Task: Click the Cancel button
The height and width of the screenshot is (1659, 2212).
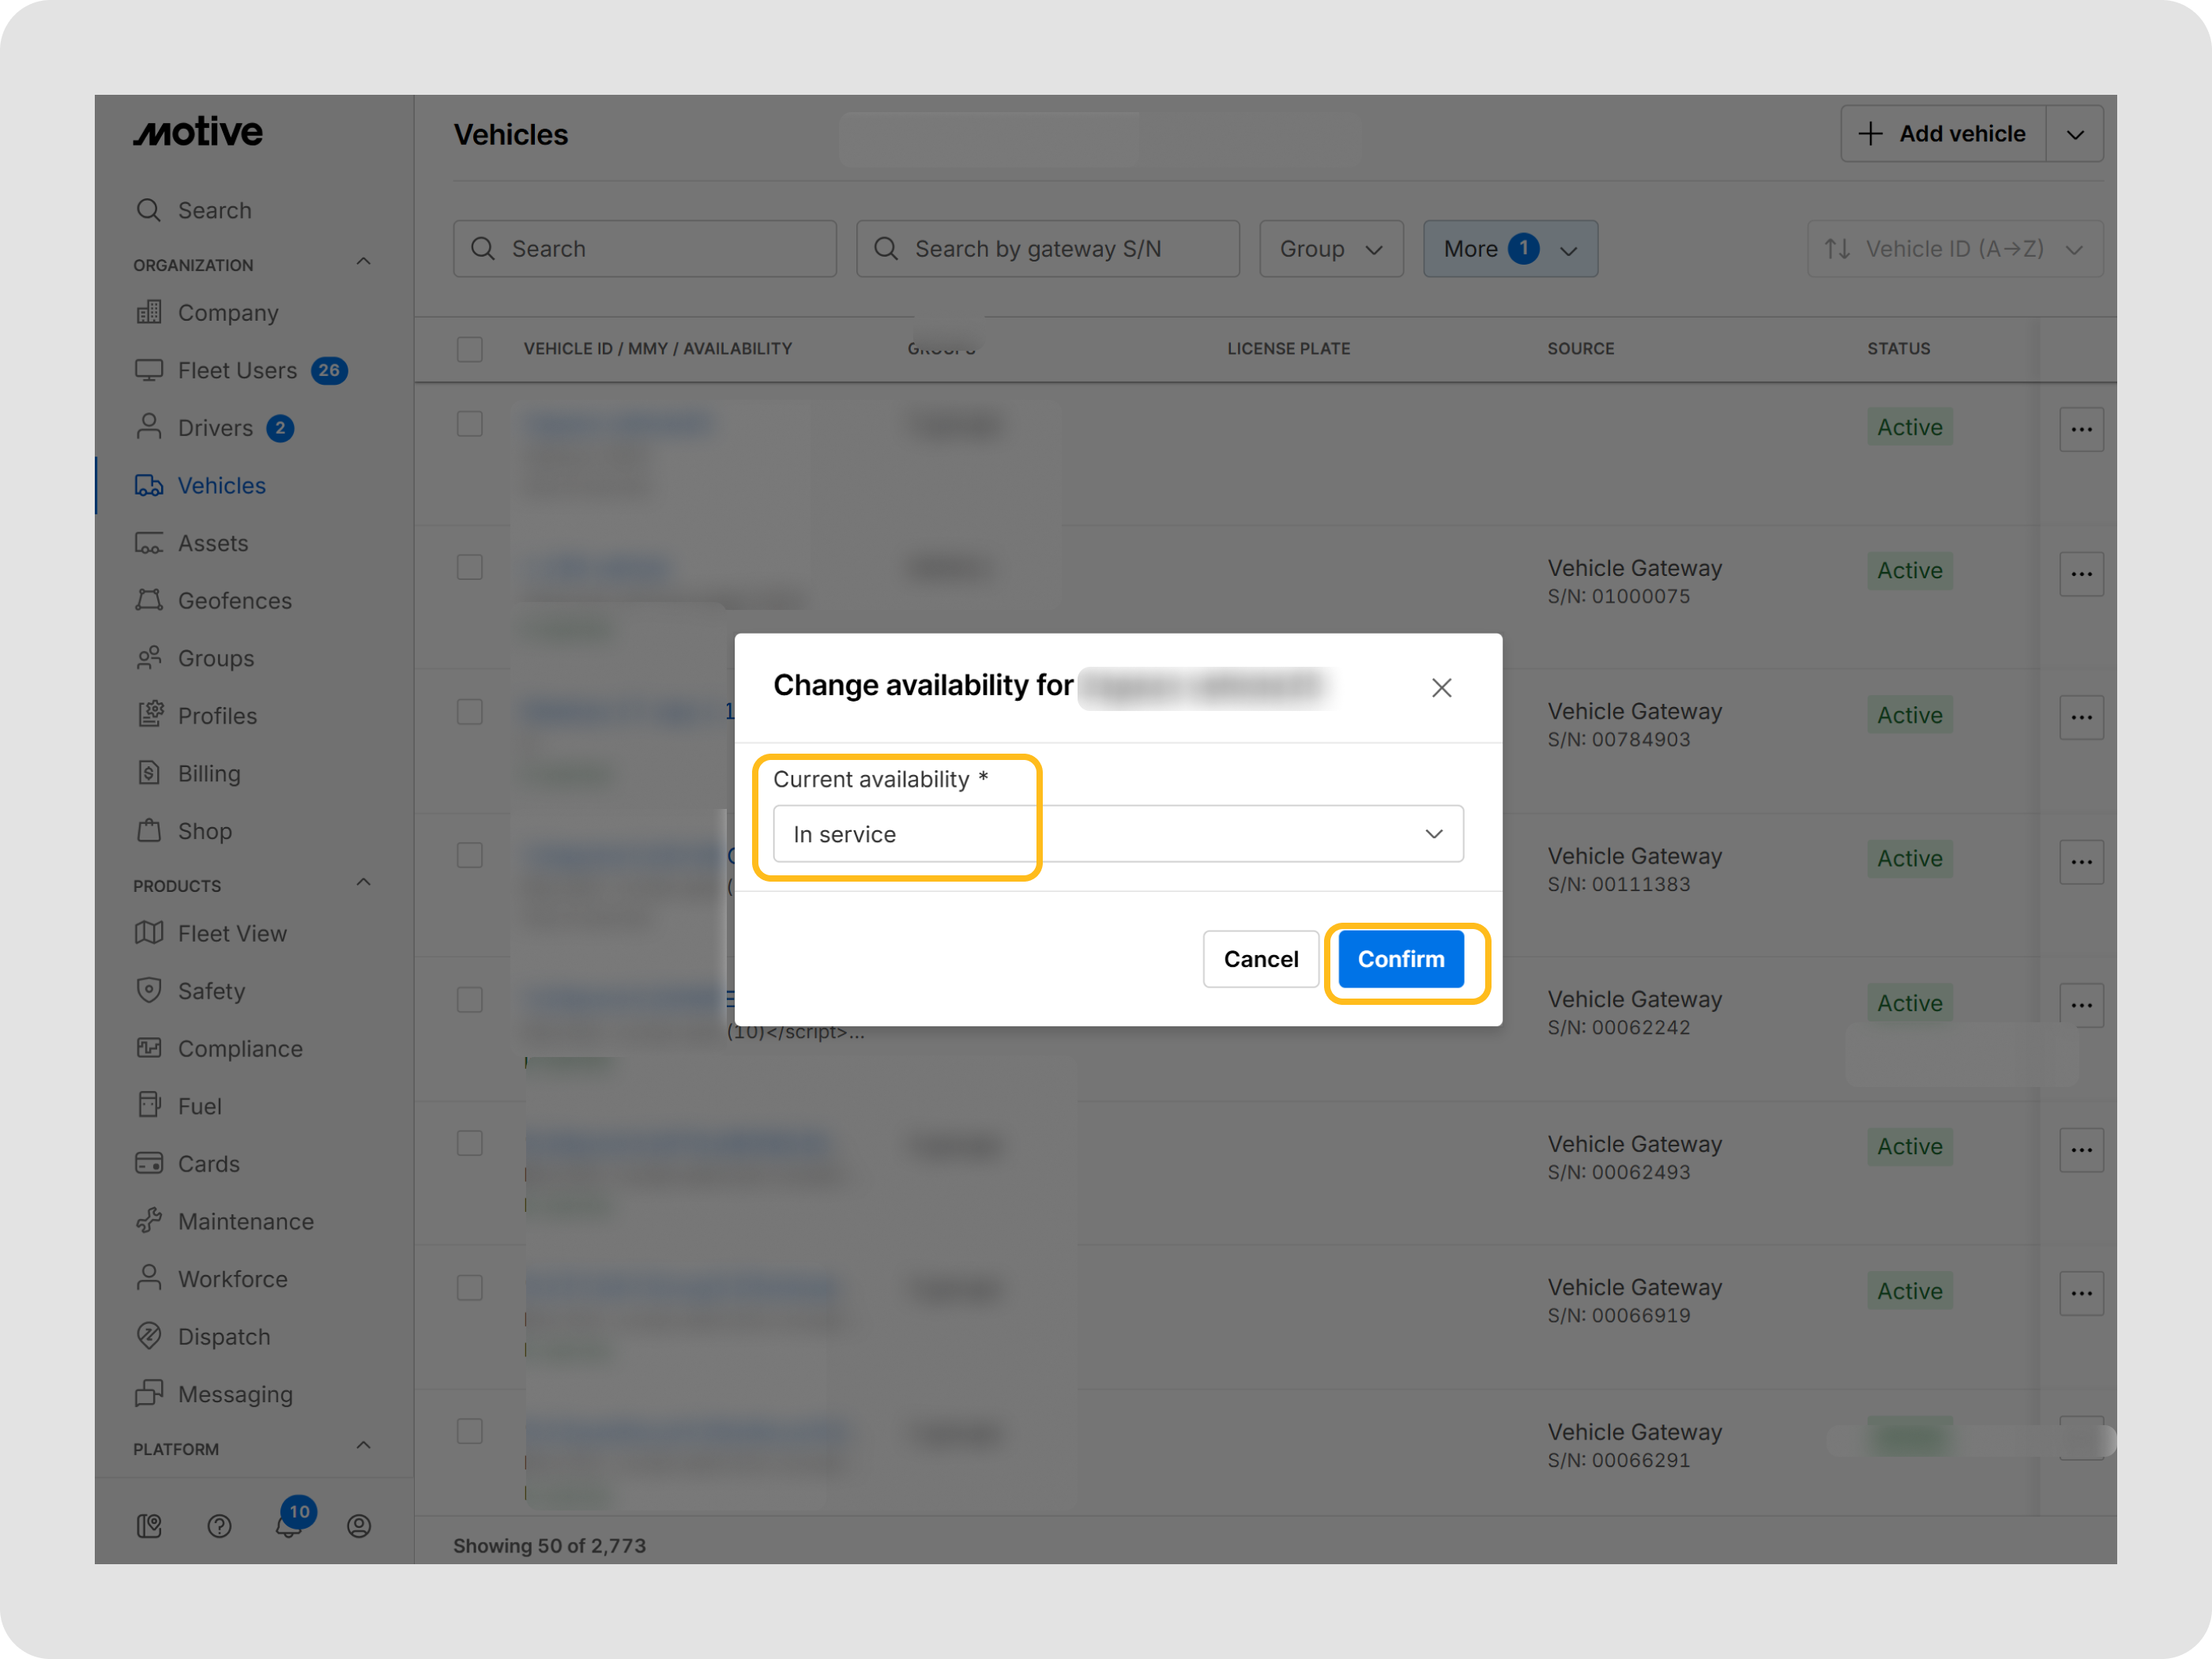Action: click(1261, 959)
